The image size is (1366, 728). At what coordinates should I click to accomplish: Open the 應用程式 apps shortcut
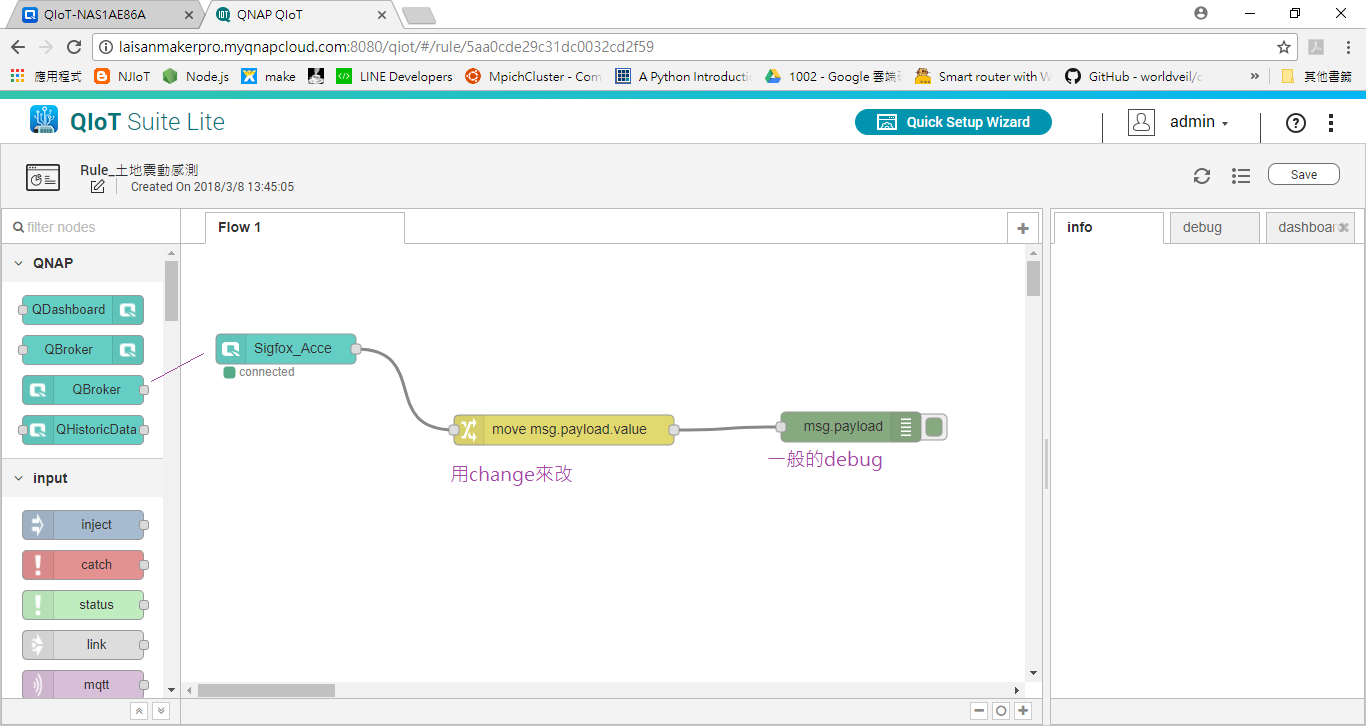click(46, 76)
